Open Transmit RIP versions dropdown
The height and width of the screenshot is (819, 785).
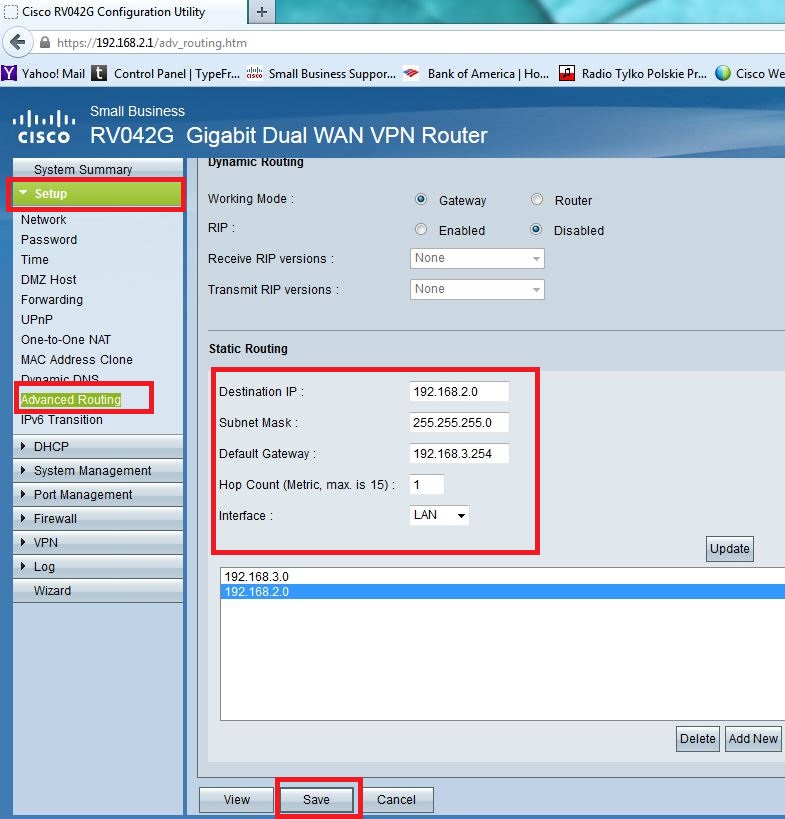(x=477, y=289)
